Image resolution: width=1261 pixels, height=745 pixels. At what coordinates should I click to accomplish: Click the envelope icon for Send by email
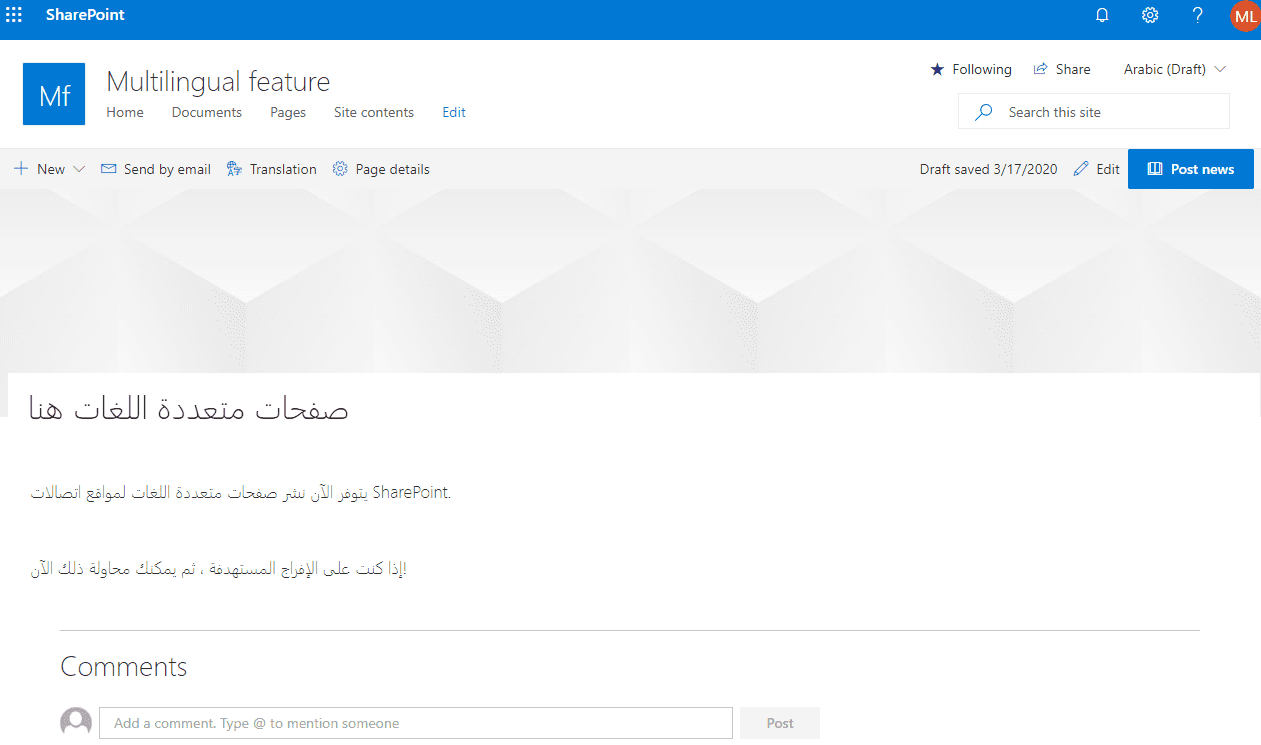tap(109, 169)
